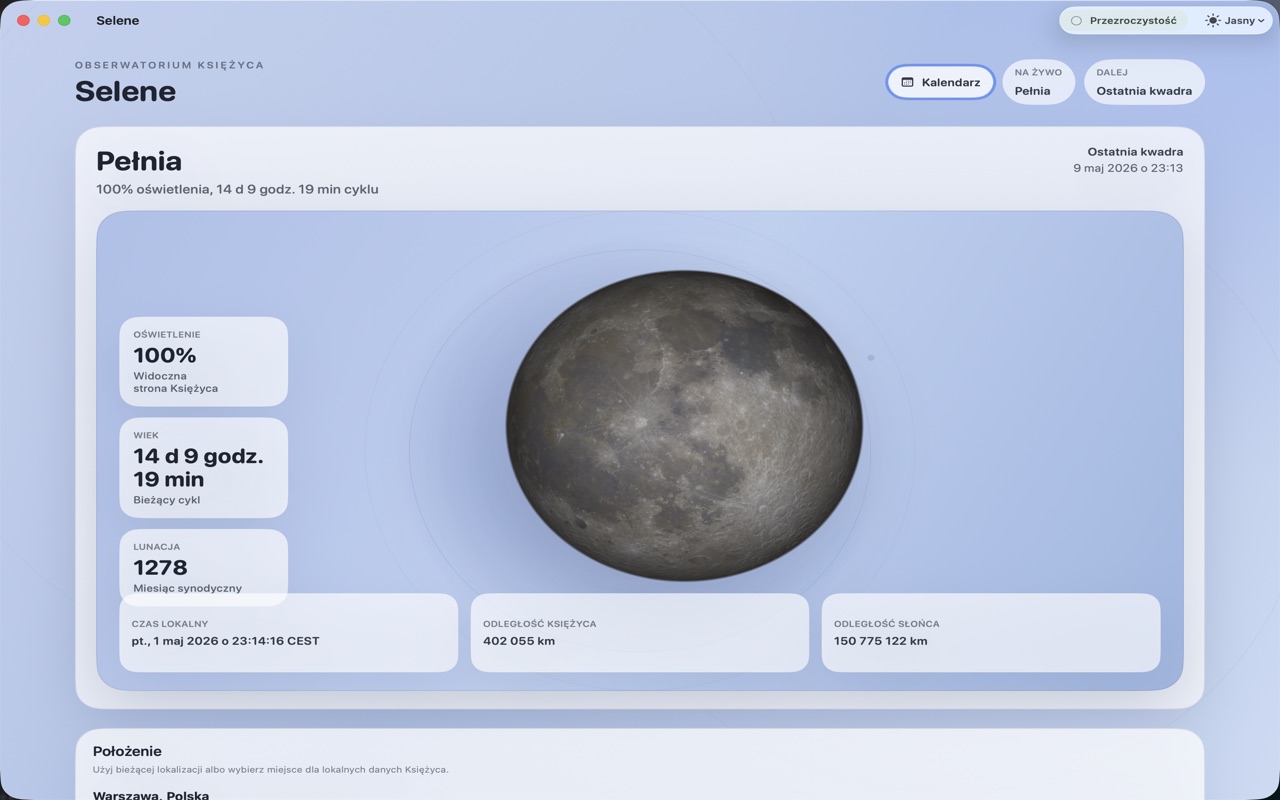This screenshot has width=1280, height=800.
Task: Click the Selene app title heading
Action: click(125, 91)
